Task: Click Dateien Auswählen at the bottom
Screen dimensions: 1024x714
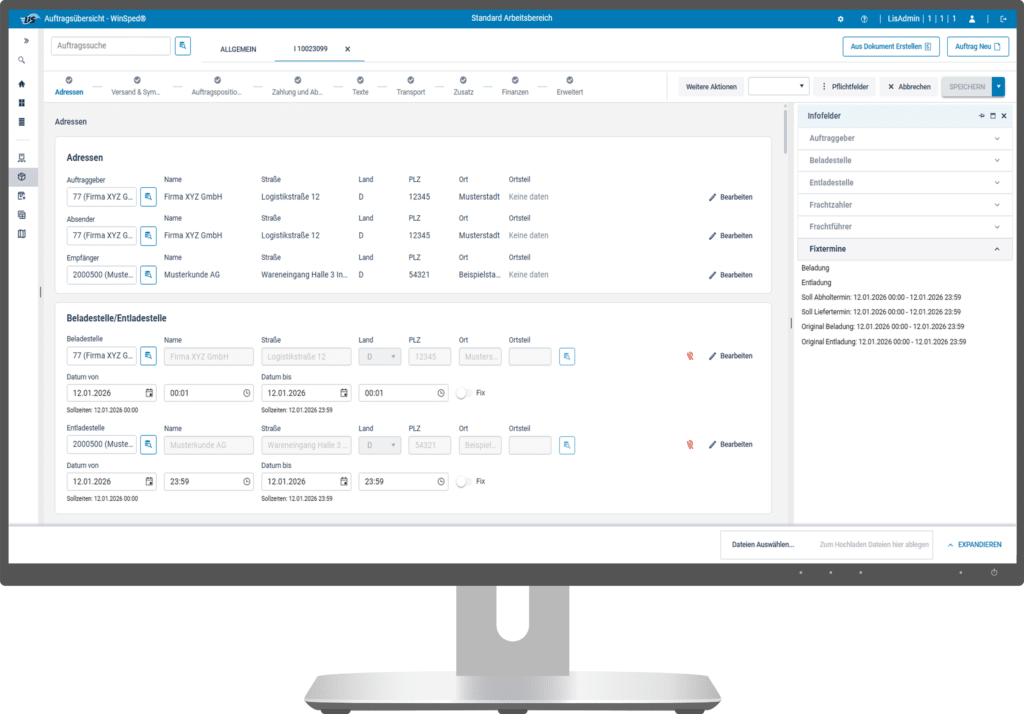Action: click(765, 544)
